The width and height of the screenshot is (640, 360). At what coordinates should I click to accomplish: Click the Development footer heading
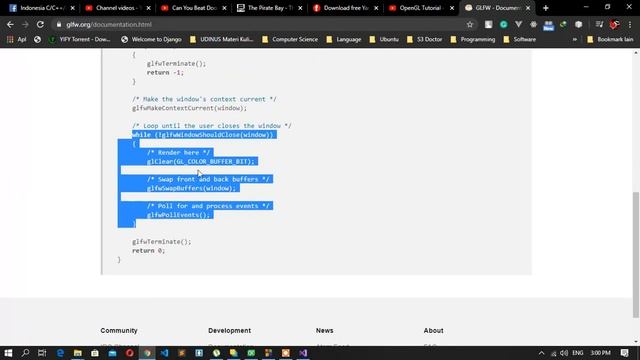point(229,331)
